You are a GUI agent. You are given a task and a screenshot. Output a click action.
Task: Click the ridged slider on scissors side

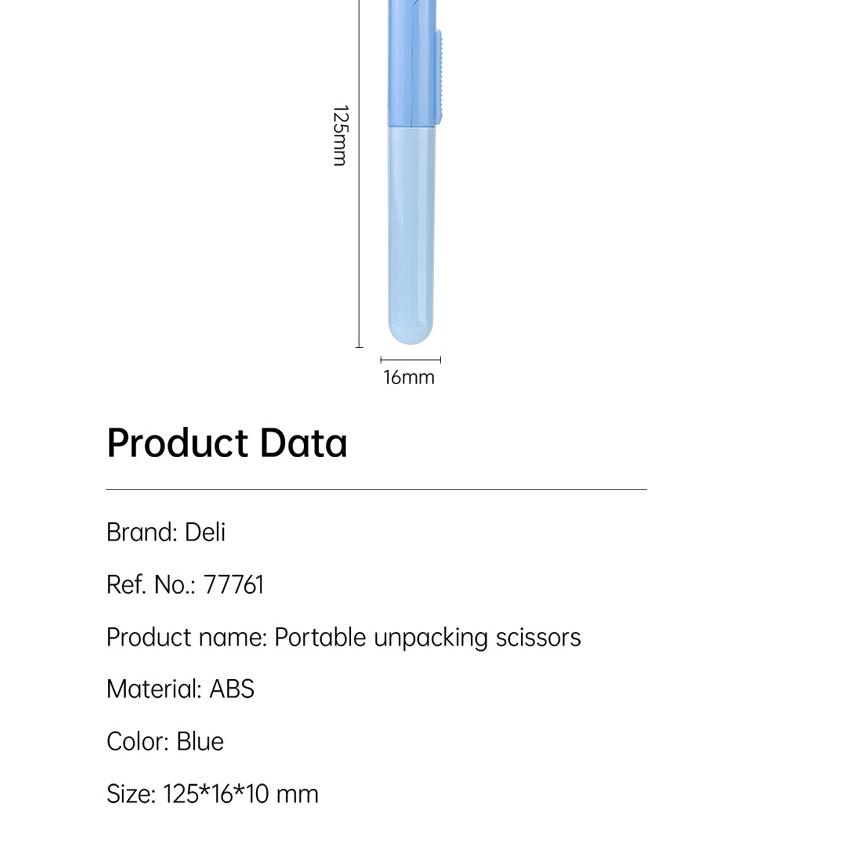(439, 75)
